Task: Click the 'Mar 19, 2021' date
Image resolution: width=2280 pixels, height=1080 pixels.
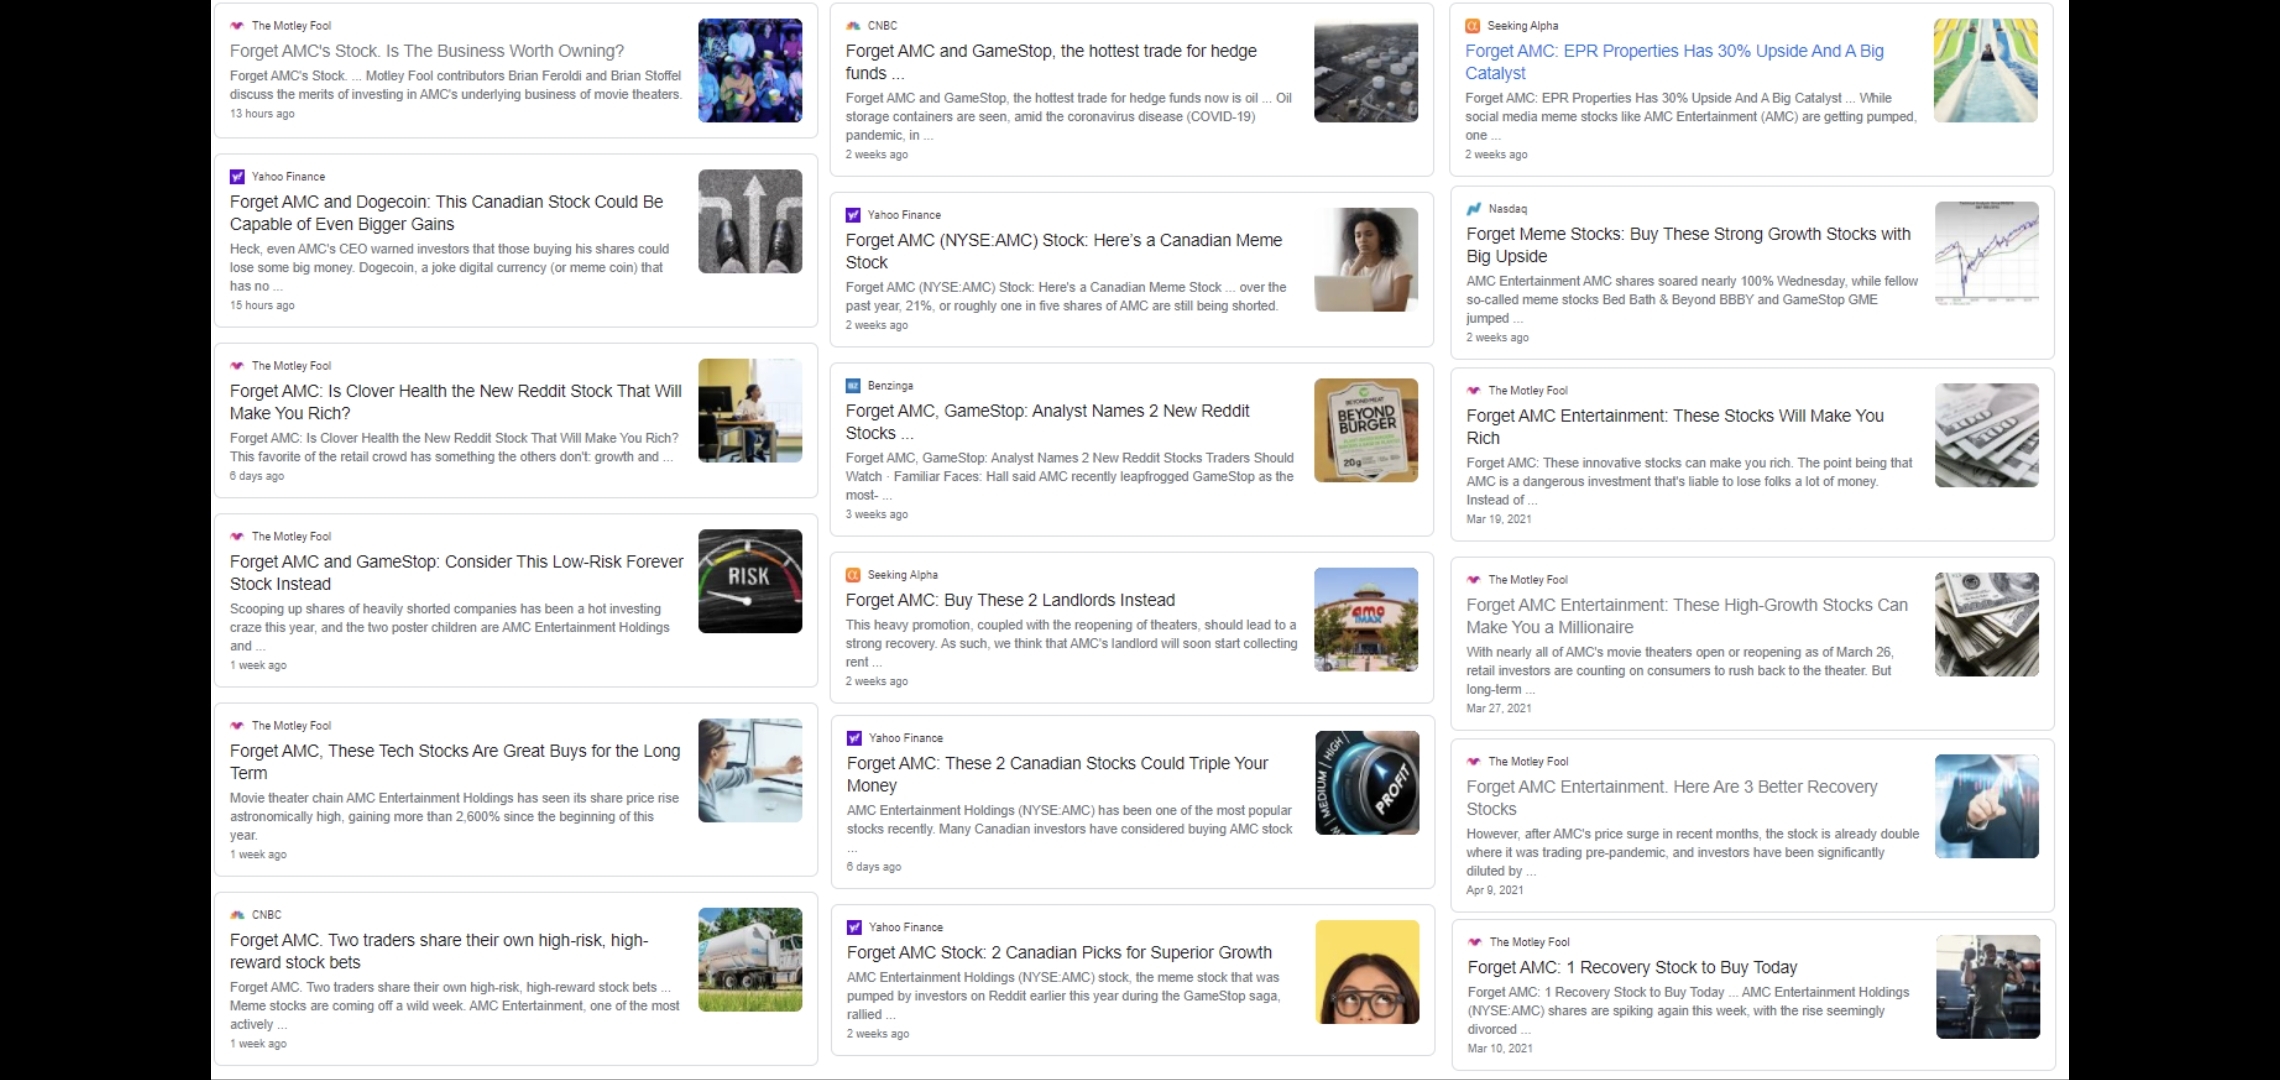Action: 1498,519
